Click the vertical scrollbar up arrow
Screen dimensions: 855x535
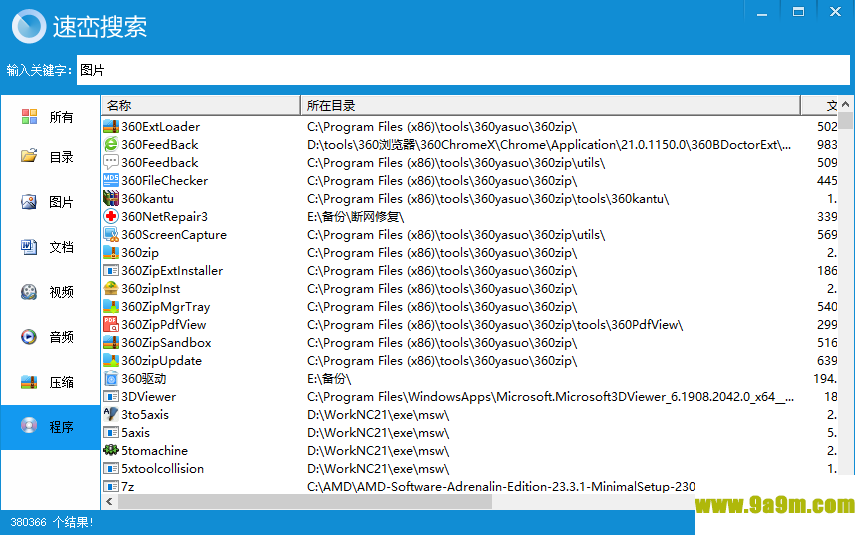(x=846, y=104)
